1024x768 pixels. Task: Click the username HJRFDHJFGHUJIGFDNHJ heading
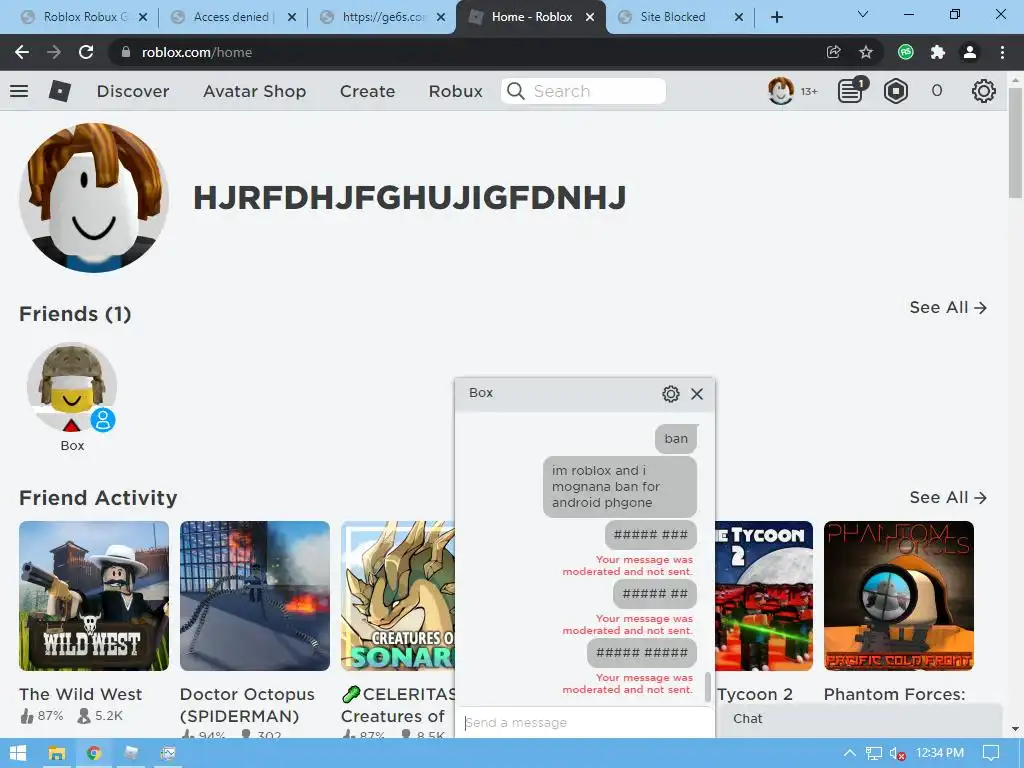409,198
